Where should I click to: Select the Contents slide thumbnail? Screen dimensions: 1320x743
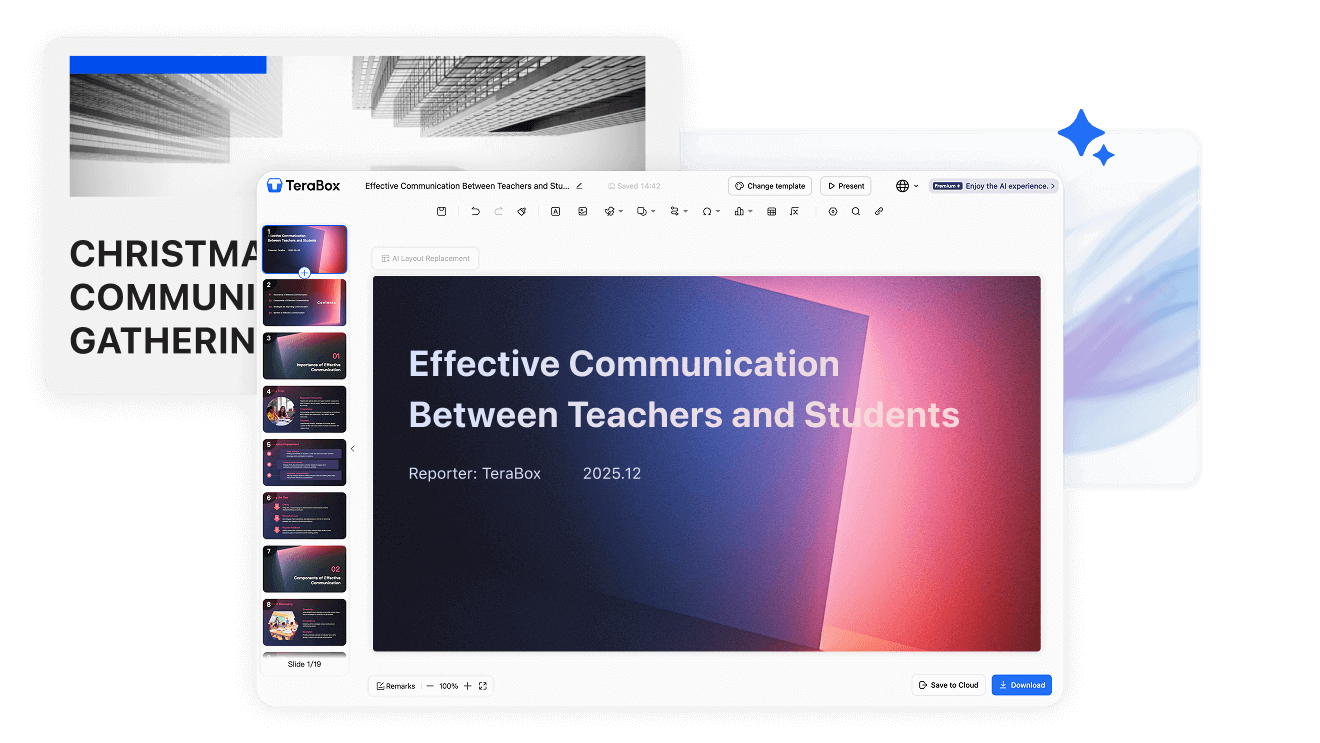point(304,302)
